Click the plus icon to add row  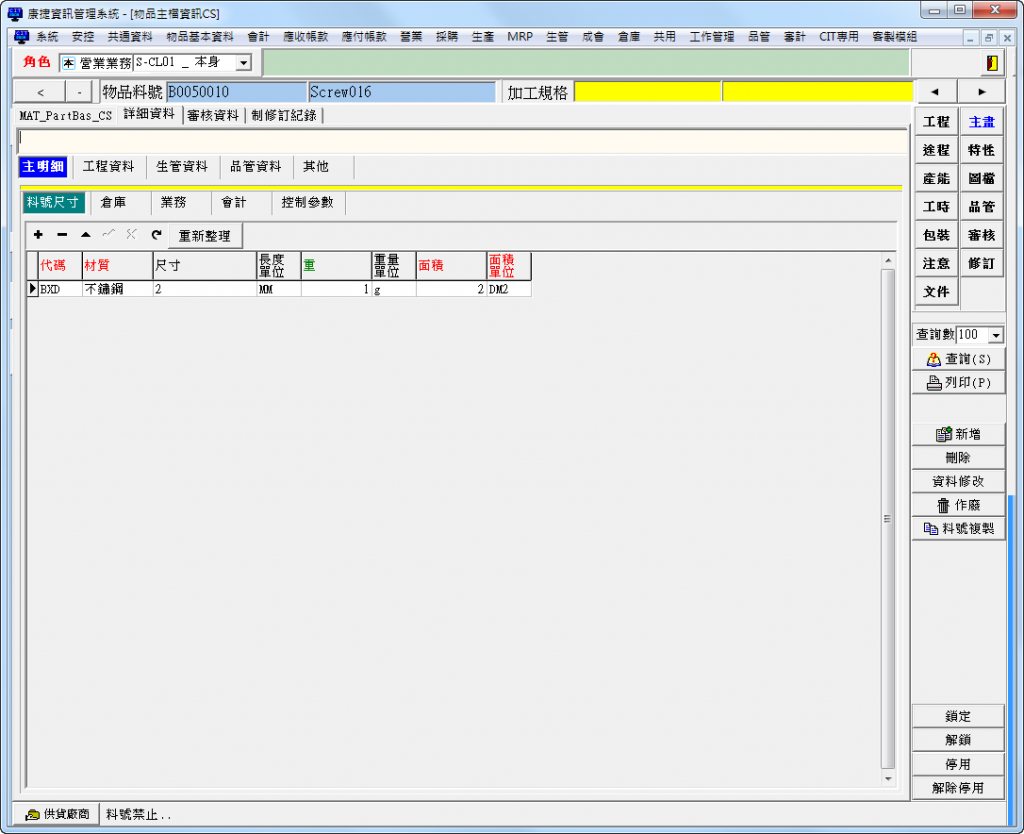pos(38,235)
